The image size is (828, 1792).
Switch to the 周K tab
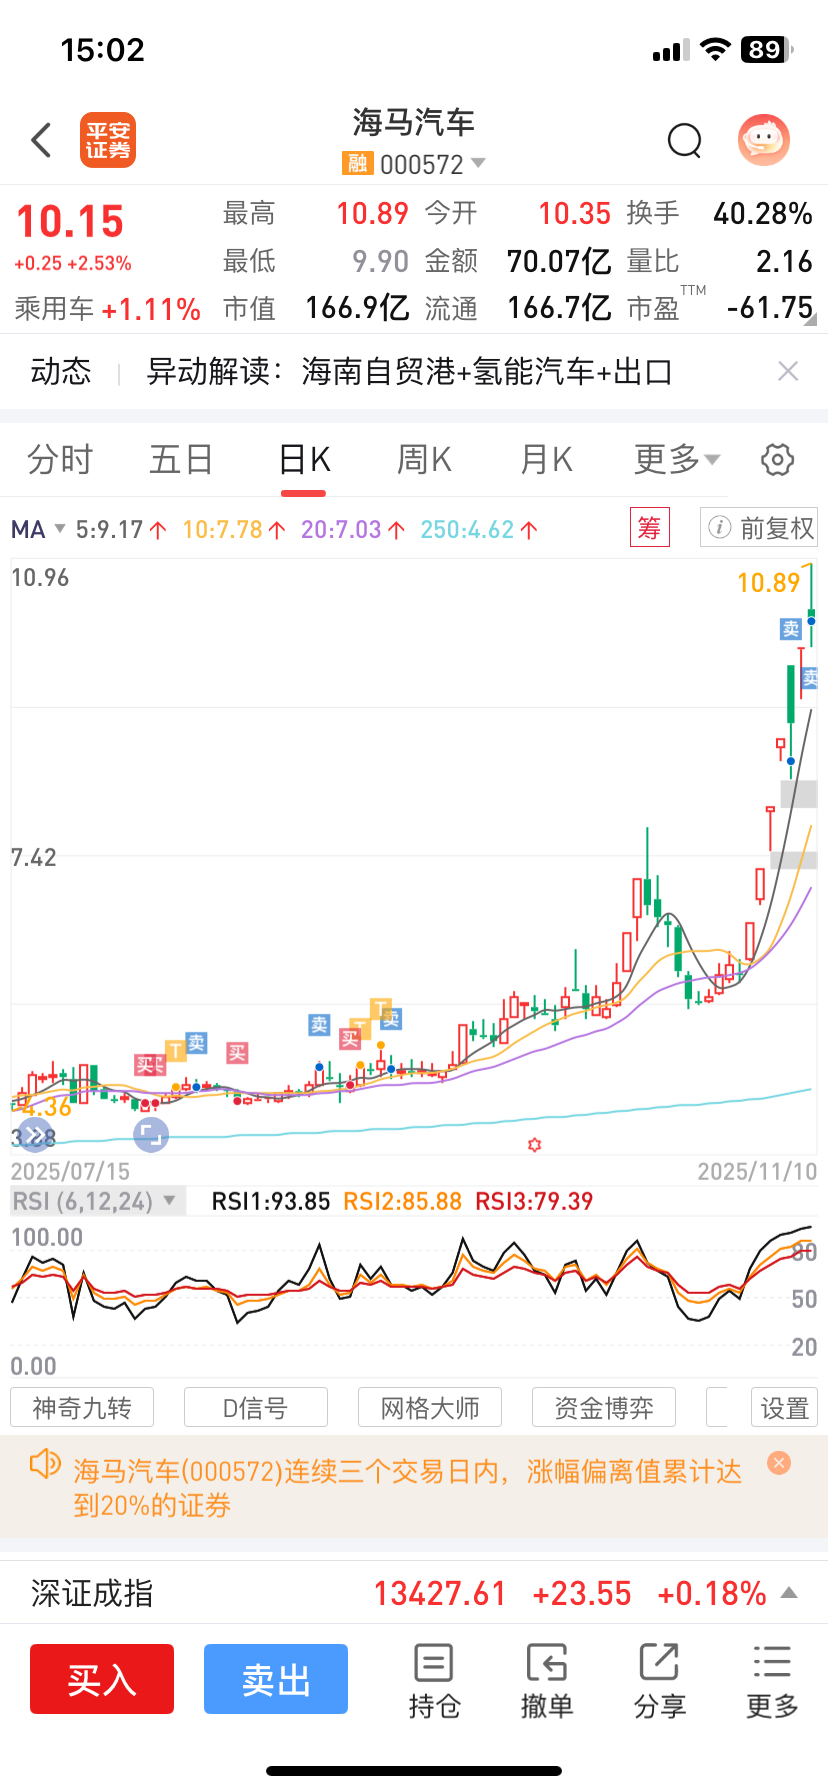(x=425, y=460)
